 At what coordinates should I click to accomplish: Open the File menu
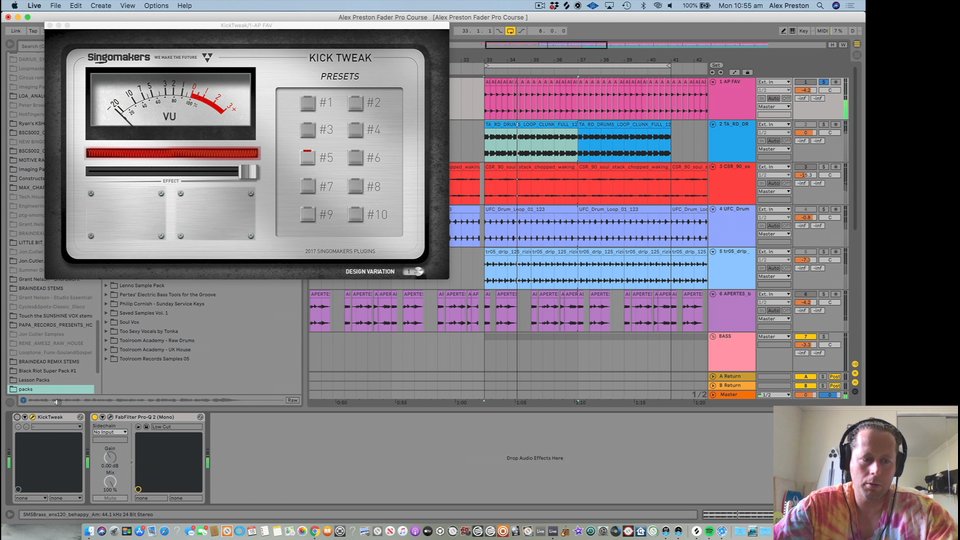pos(56,6)
